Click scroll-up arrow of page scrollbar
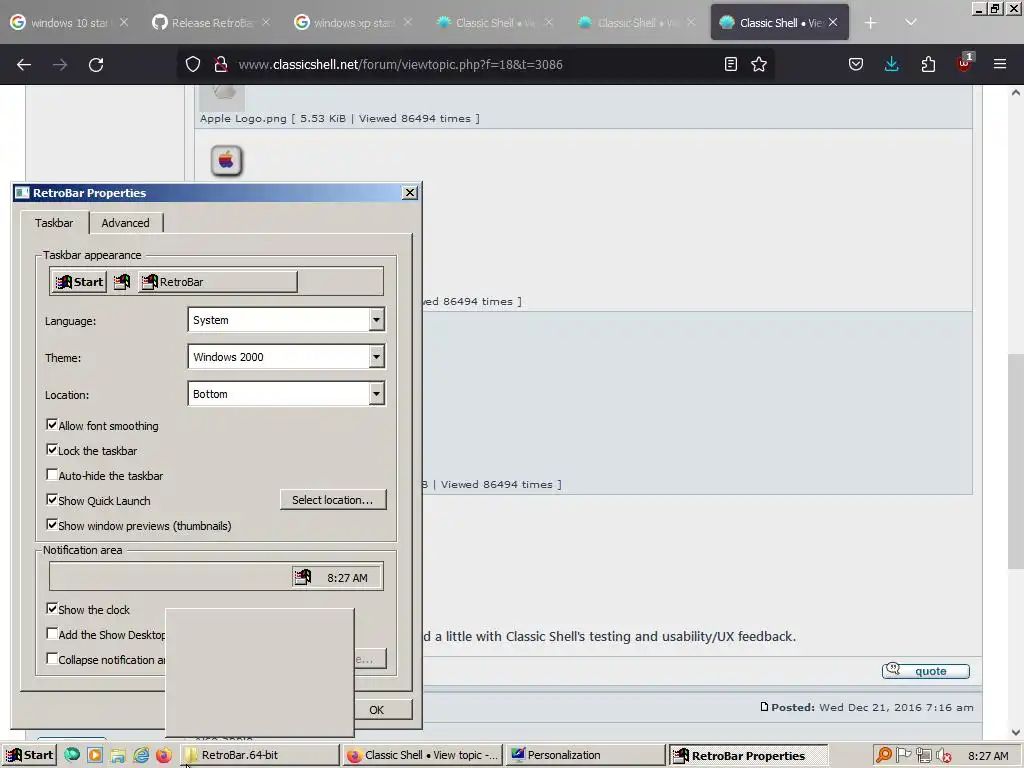The height and width of the screenshot is (768, 1024). tap(1015, 93)
